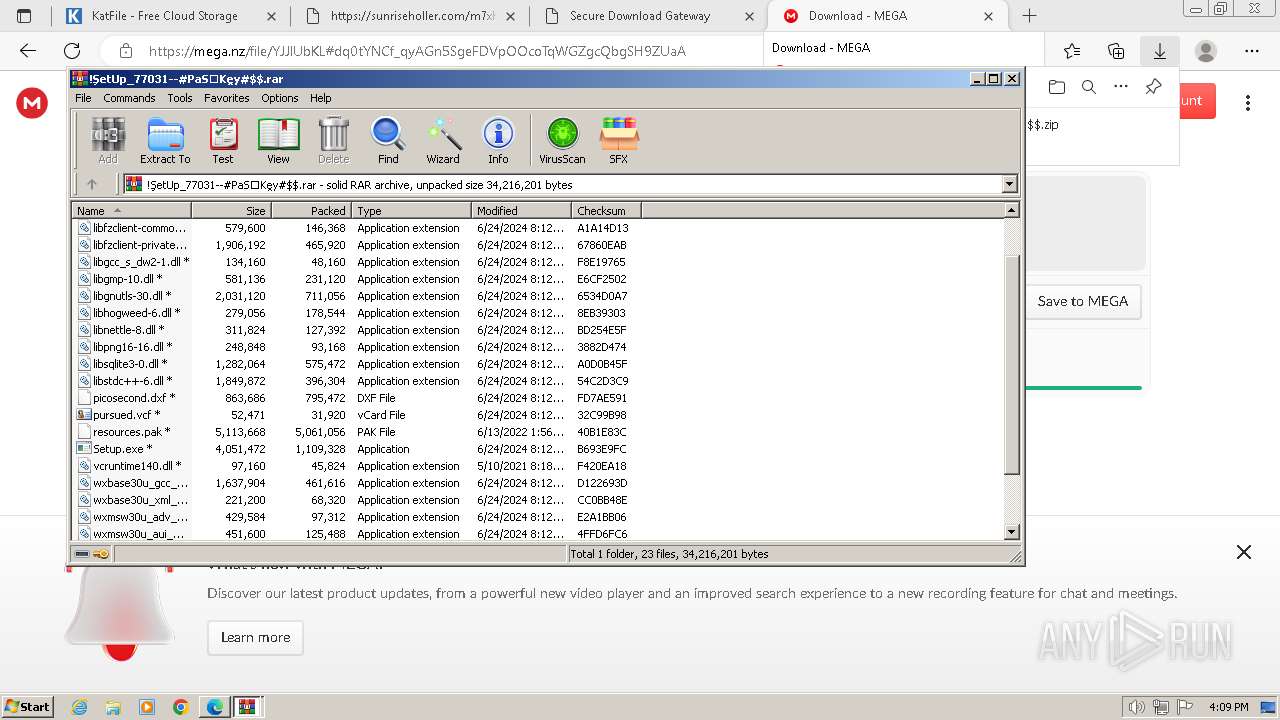
Task: Open more options in the downloads panel
Action: click(x=1121, y=87)
